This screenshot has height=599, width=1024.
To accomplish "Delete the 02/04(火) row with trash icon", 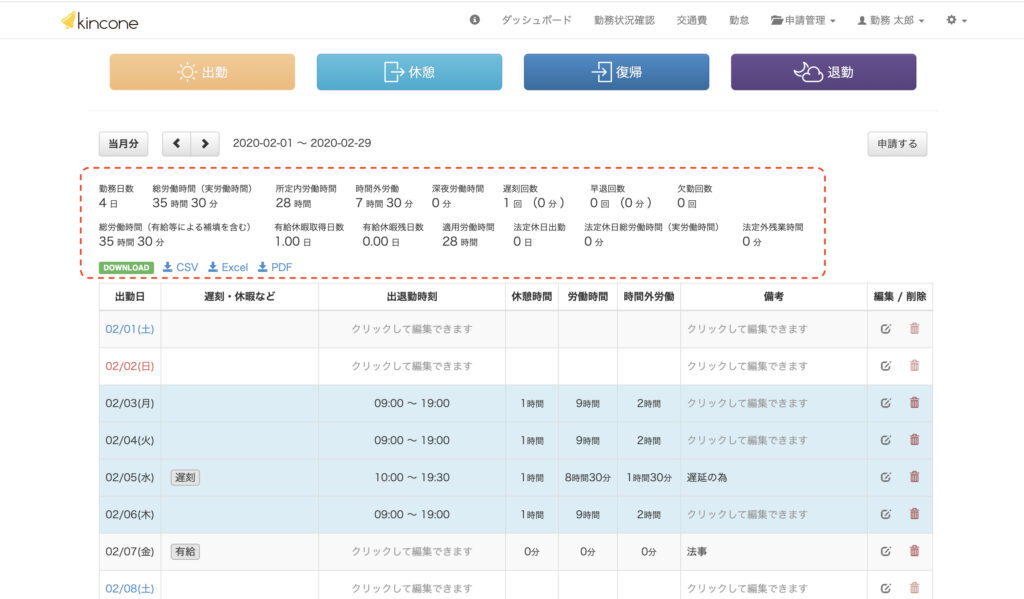I will coord(914,440).
